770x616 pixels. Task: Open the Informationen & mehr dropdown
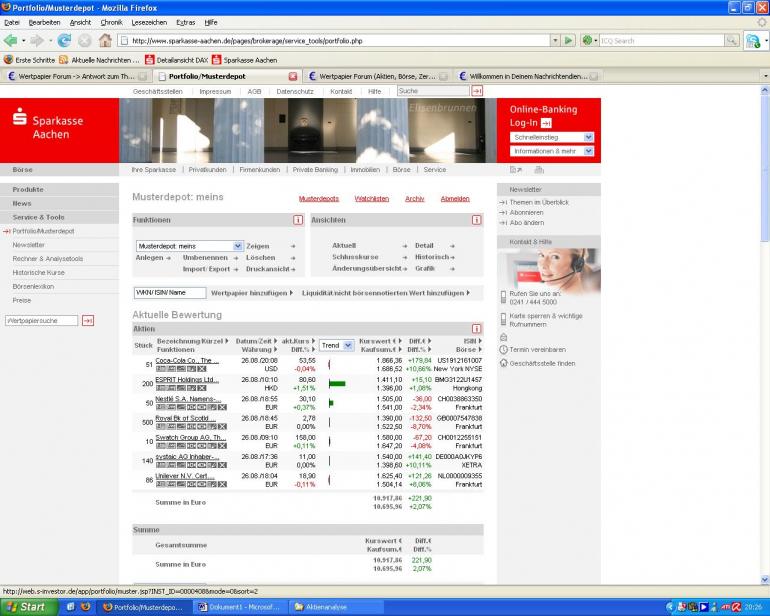click(552, 151)
